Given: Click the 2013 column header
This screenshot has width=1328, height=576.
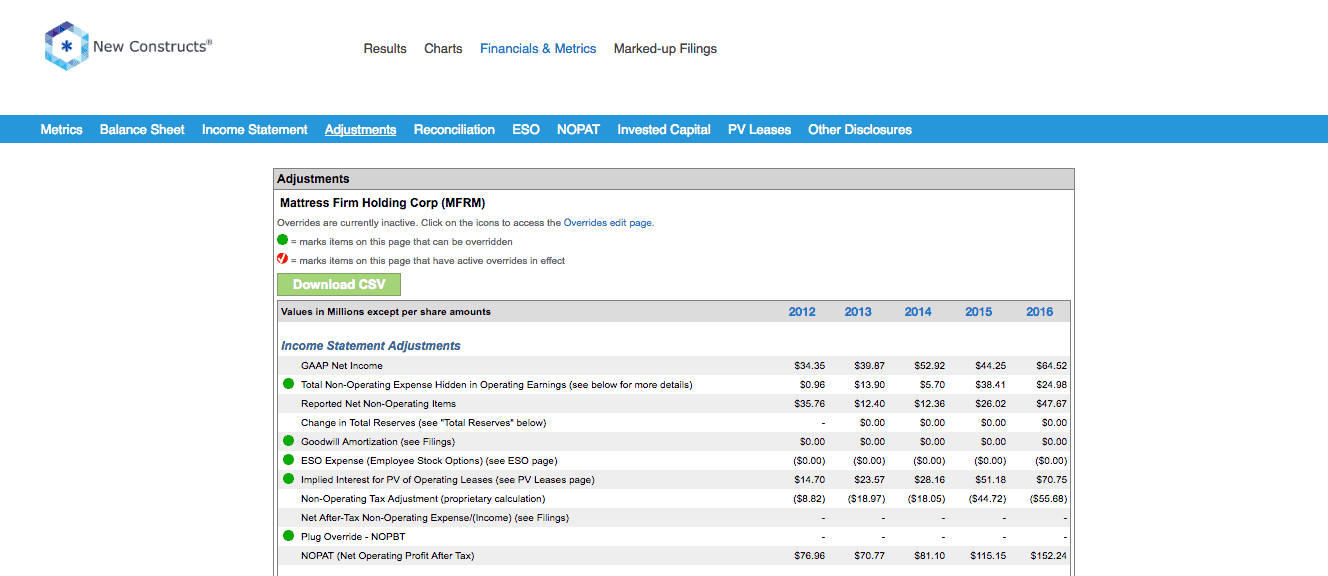Looking at the screenshot, I should coord(858,312).
